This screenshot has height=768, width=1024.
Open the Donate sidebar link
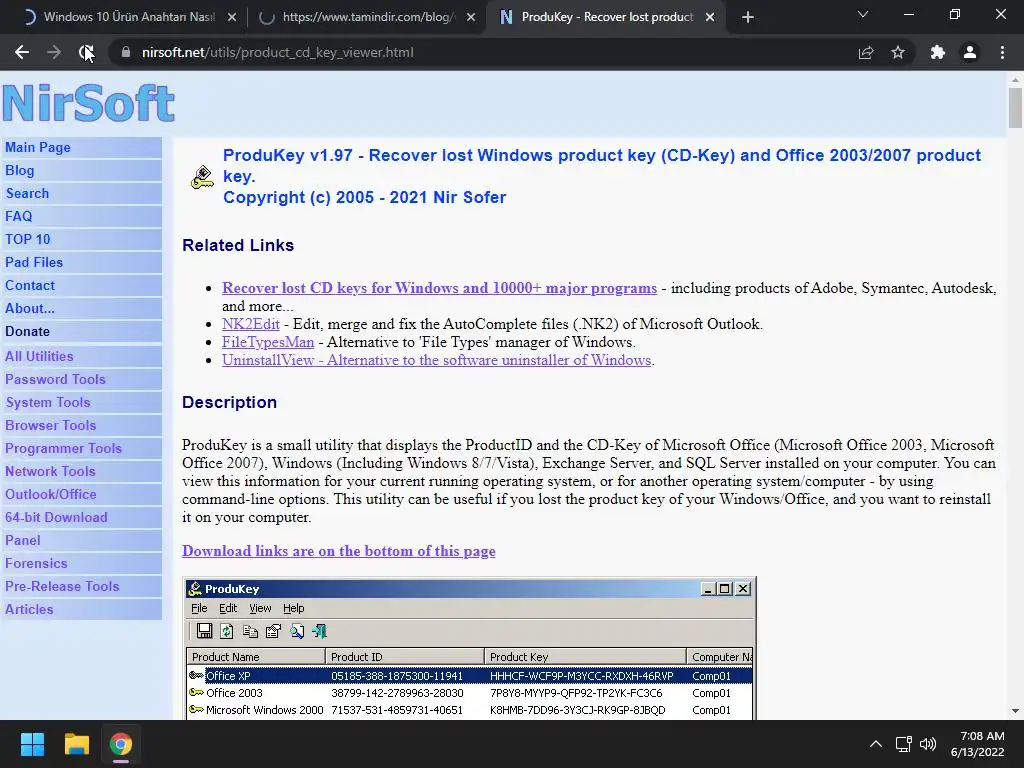(82, 331)
